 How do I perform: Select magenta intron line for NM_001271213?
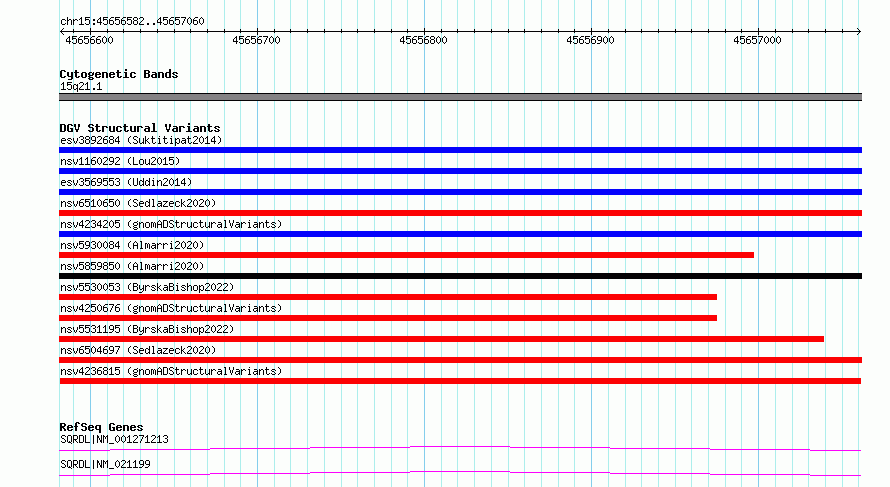460,448
